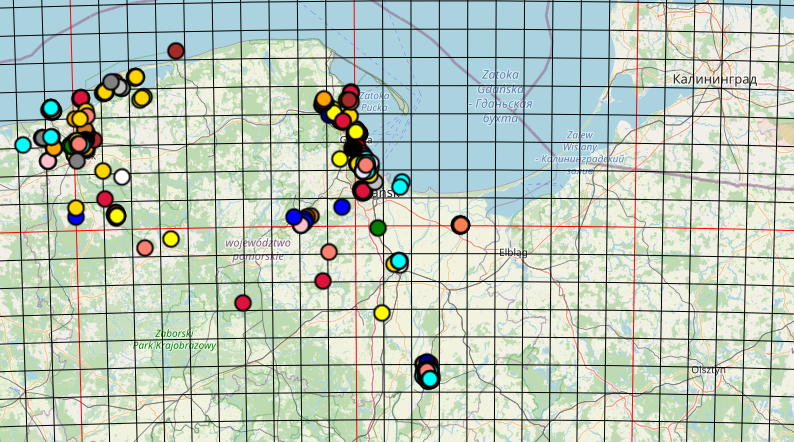
Task: Click the województwo pomorskie region label
Action: [x=258, y=249]
